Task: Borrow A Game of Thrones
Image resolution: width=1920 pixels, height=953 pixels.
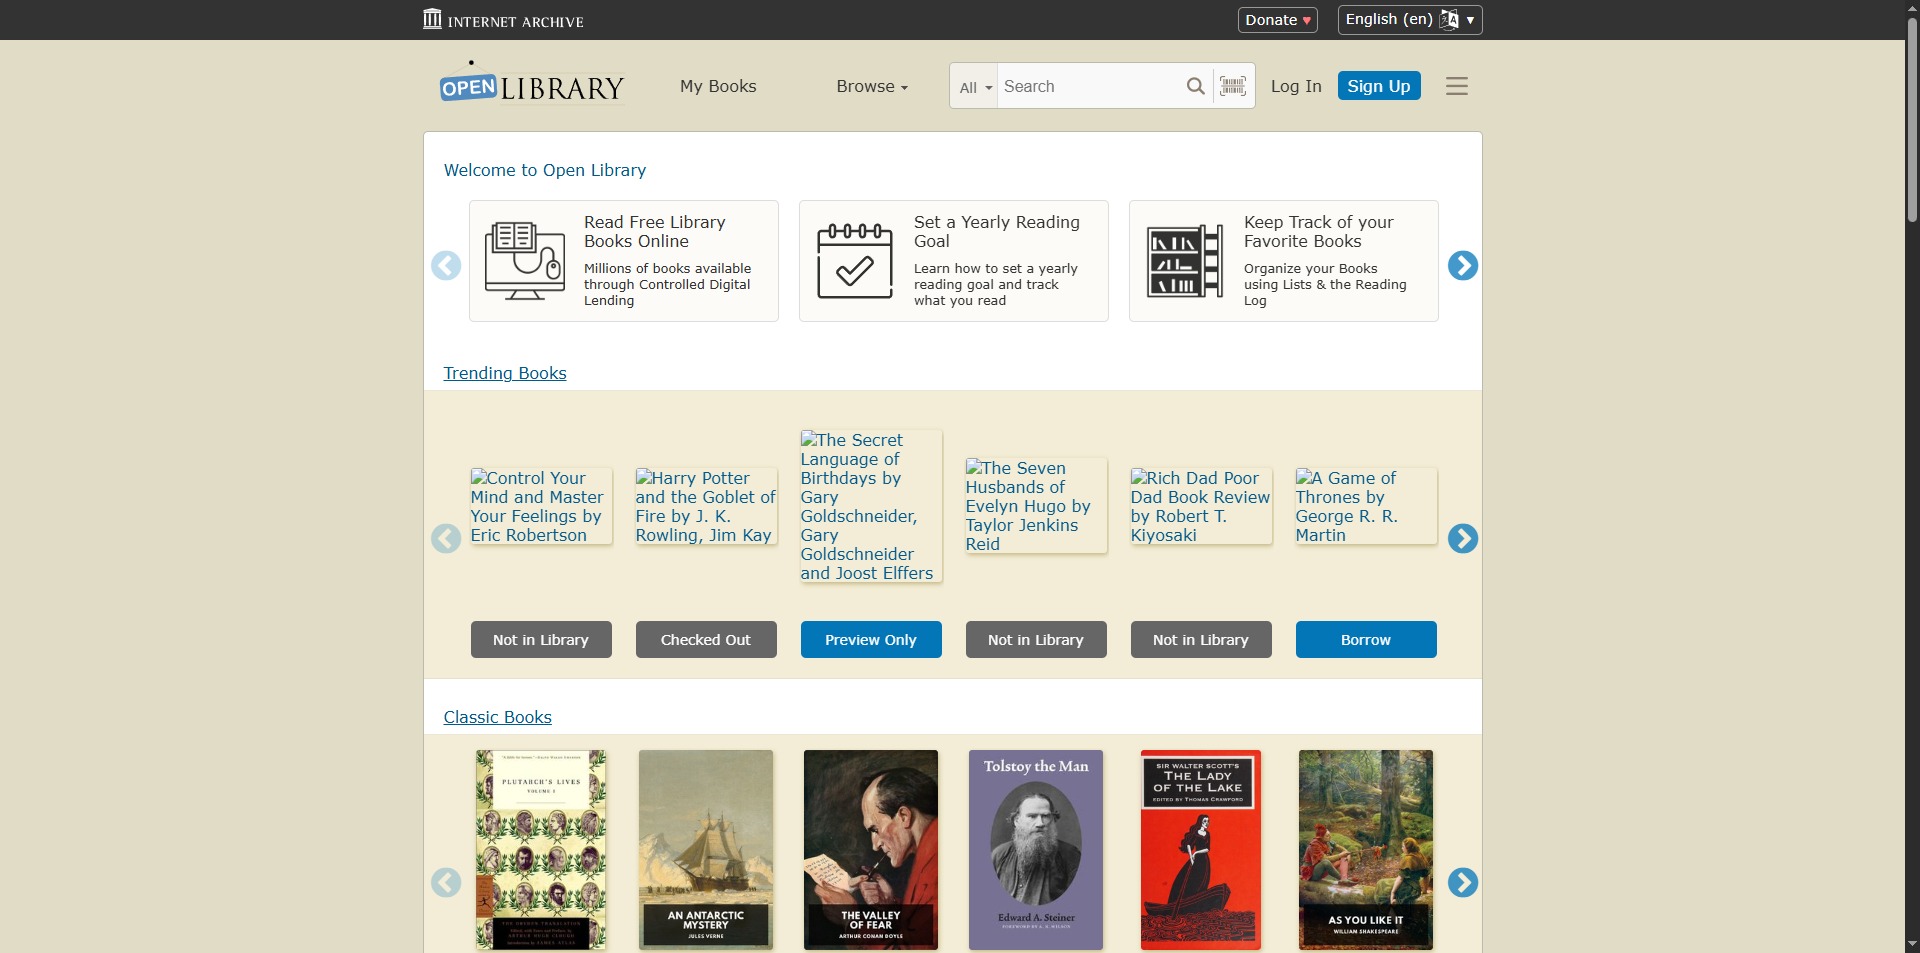Action: pyautogui.click(x=1366, y=640)
